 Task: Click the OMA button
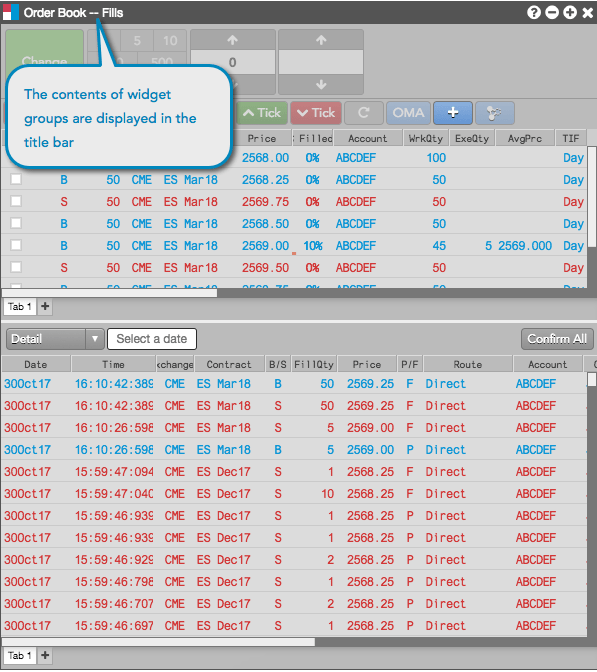(x=408, y=113)
